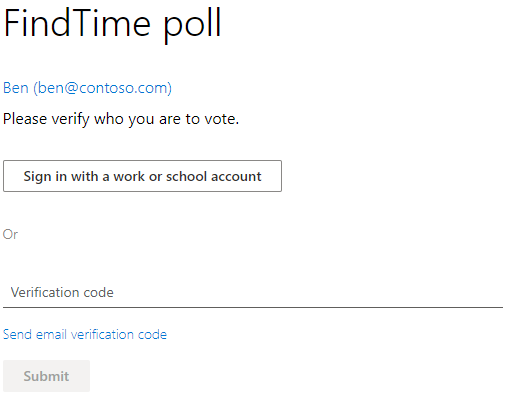The image size is (509, 397).
Task: Choose work or school account sign-in
Action: pos(142,176)
